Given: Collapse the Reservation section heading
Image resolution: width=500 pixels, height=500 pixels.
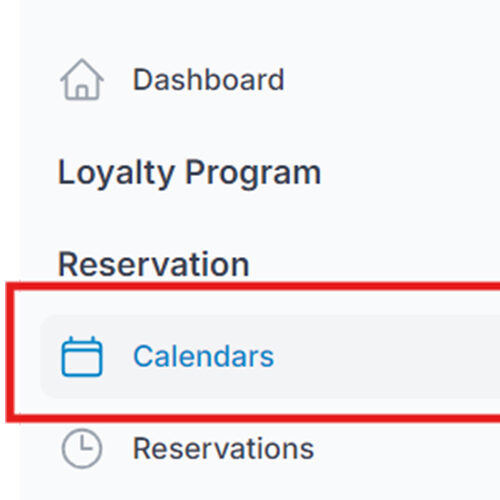Looking at the screenshot, I should point(153,265).
